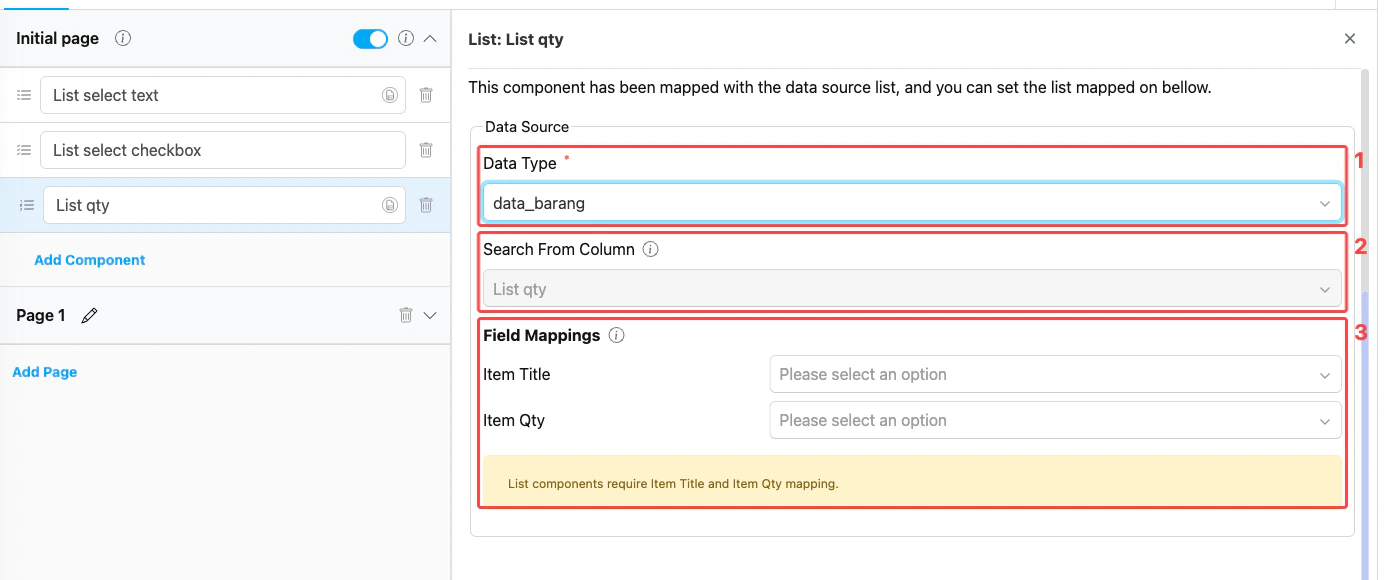Click the Initial page title text
This screenshot has height=580, width=1400.
click(58, 39)
